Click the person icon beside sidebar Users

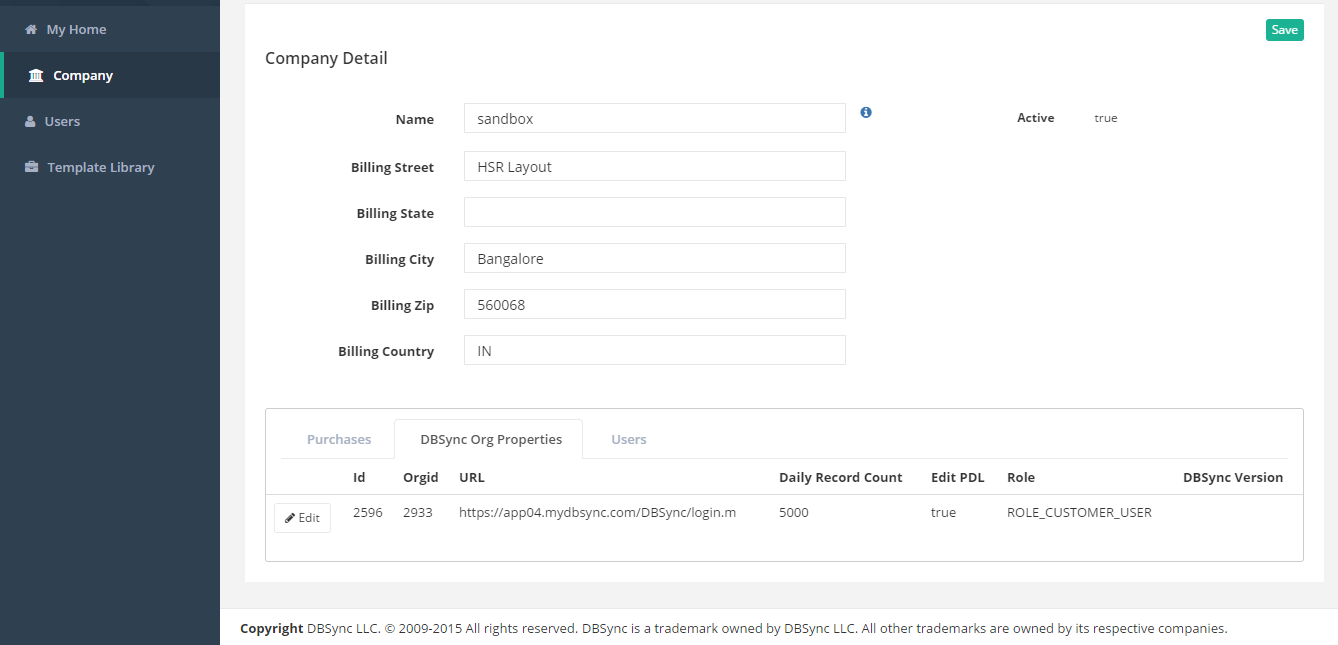click(30, 122)
